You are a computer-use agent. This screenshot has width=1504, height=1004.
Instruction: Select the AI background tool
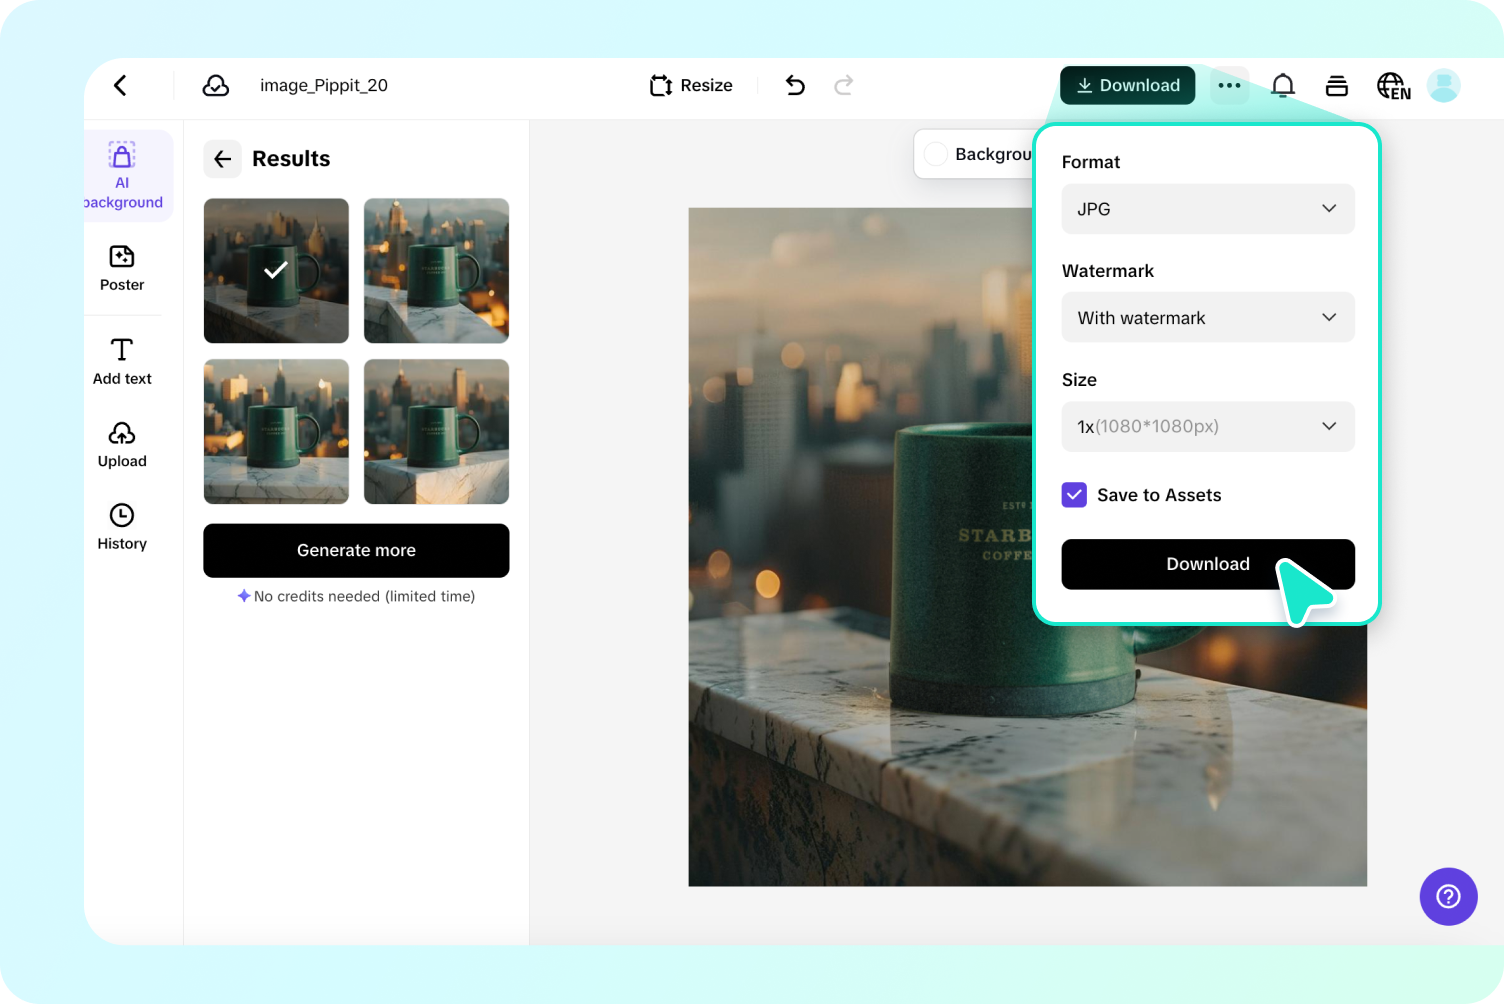123,175
